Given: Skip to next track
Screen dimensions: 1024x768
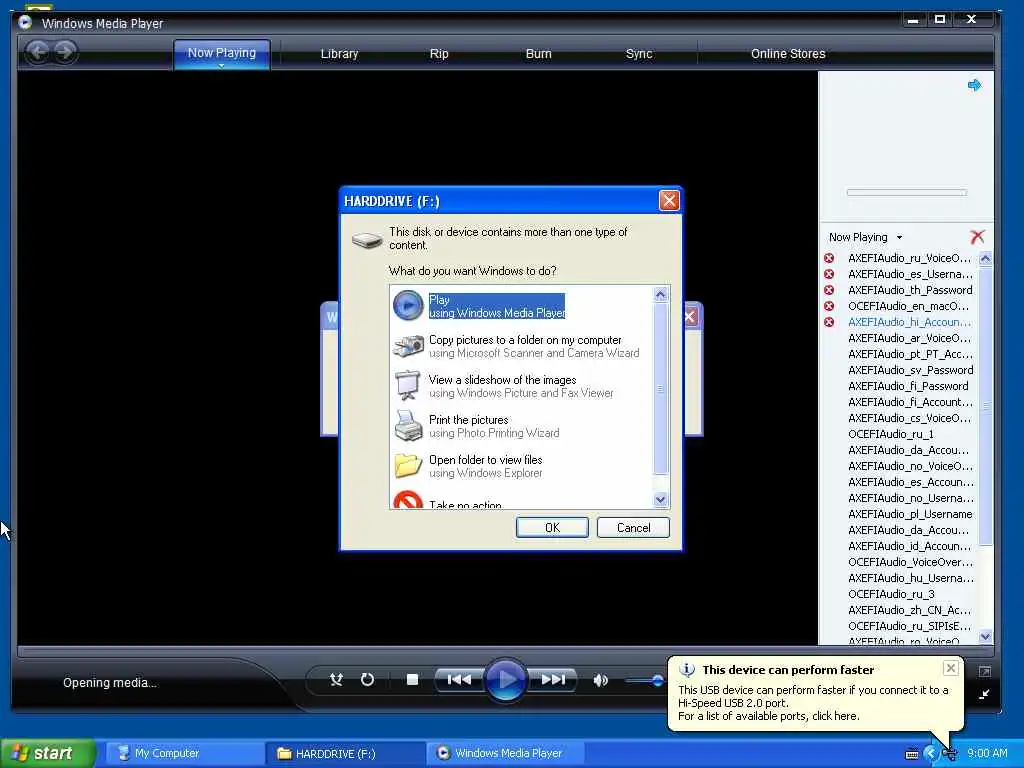Looking at the screenshot, I should click(x=552, y=680).
